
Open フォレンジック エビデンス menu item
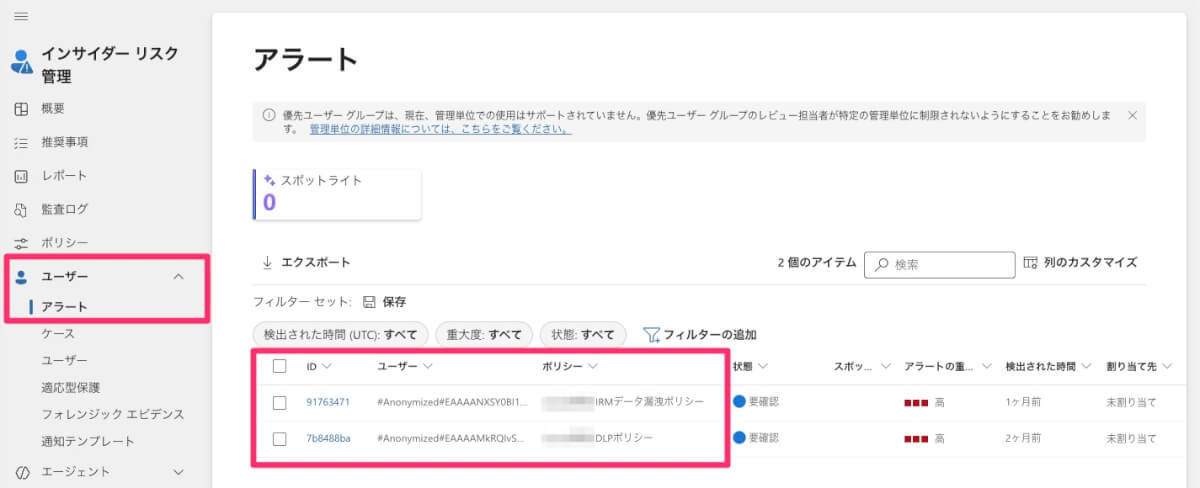pos(112,414)
